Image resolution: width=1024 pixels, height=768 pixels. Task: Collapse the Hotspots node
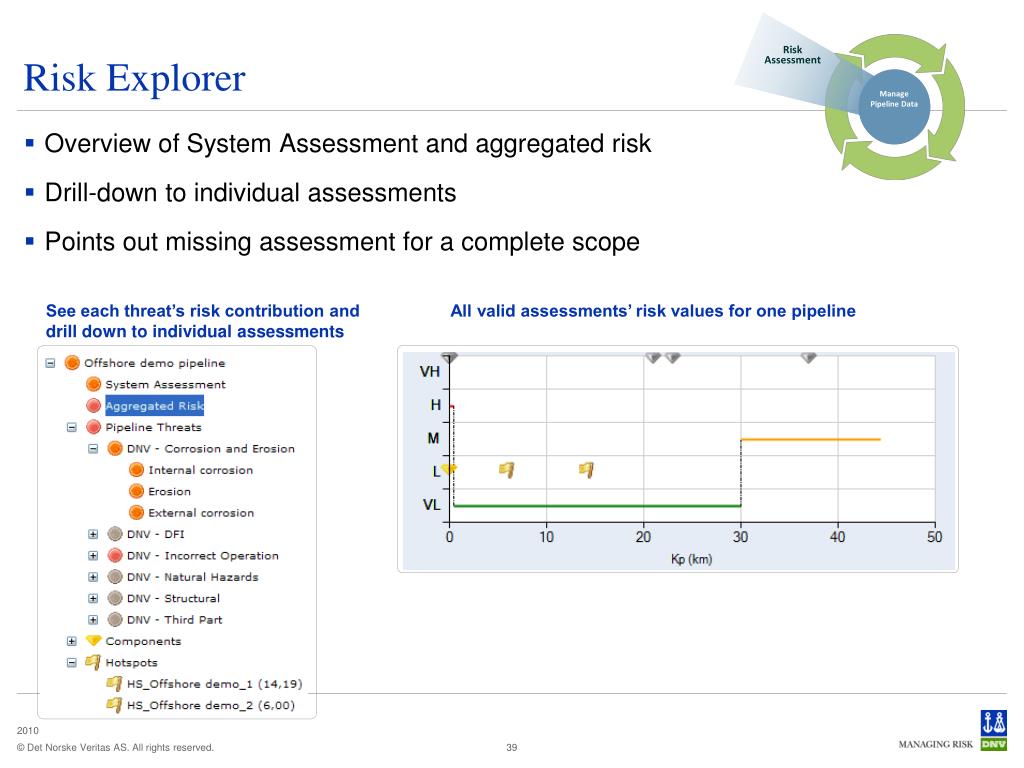(x=72, y=663)
